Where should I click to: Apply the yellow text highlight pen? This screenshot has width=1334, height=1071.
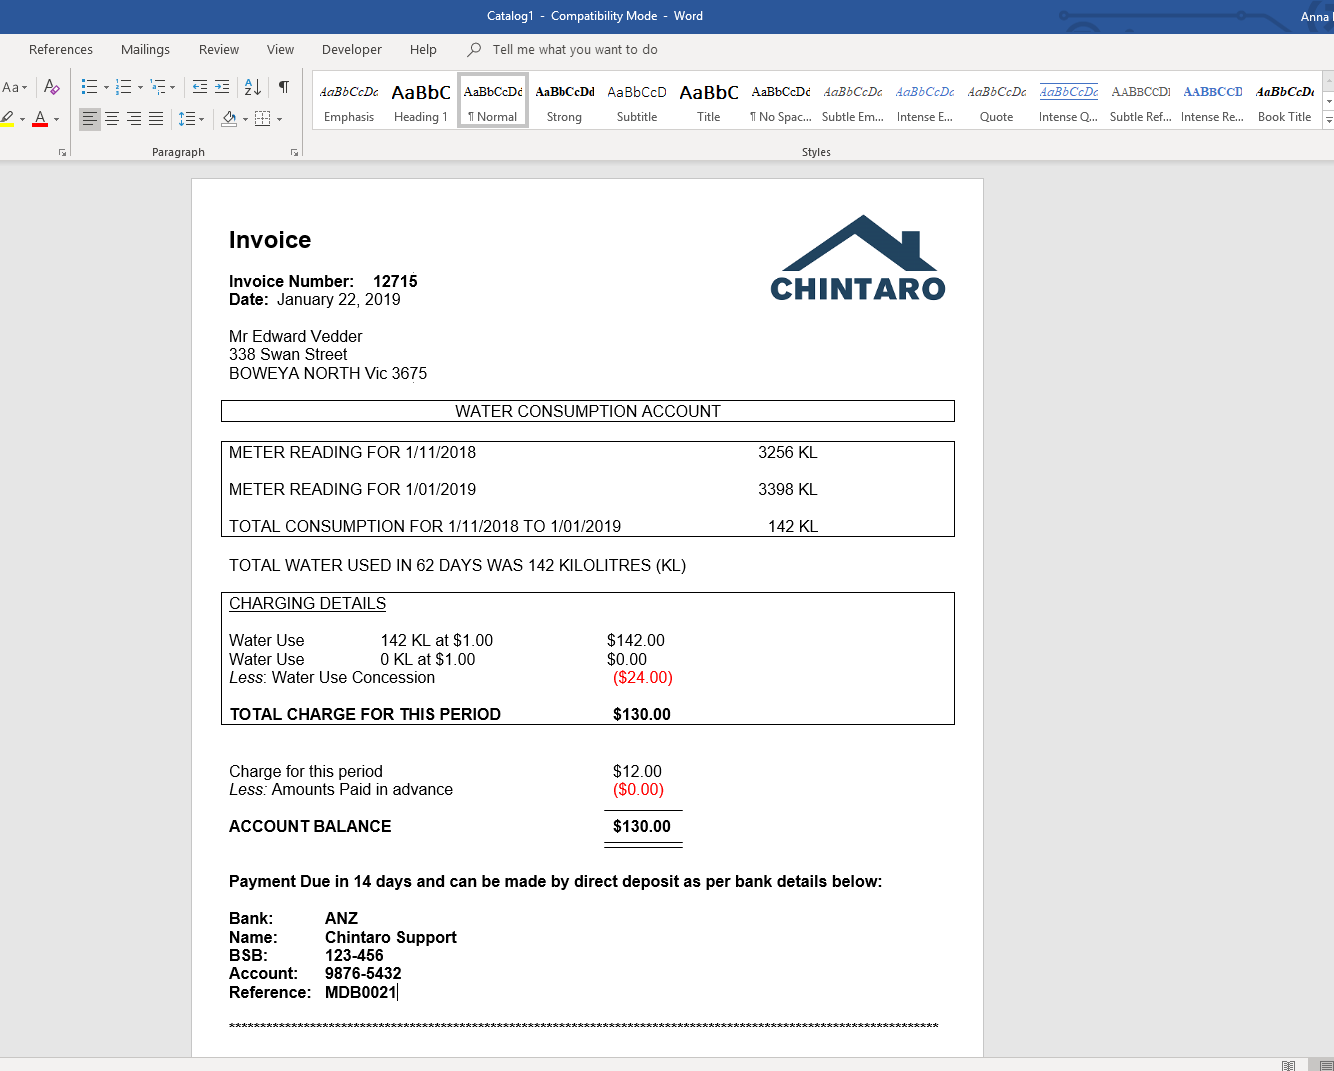[7, 119]
